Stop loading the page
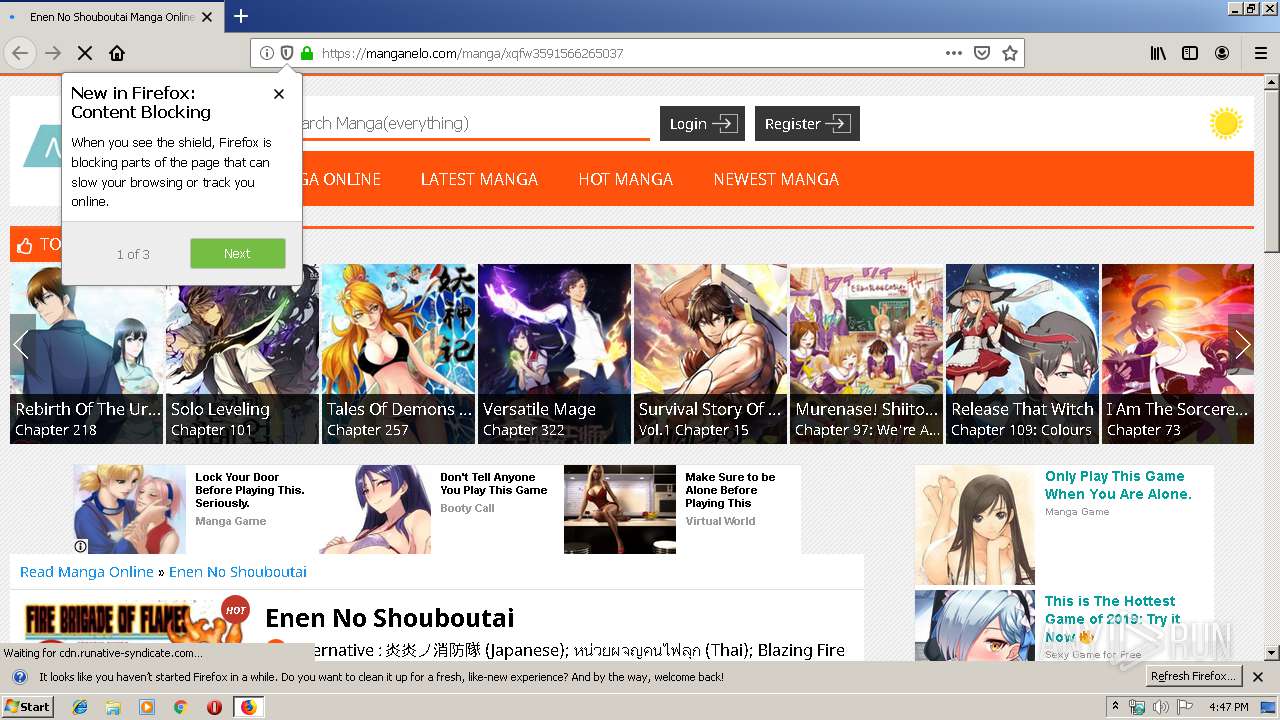Image resolution: width=1280 pixels, height=720 pixels. click(x=85, y=53)
